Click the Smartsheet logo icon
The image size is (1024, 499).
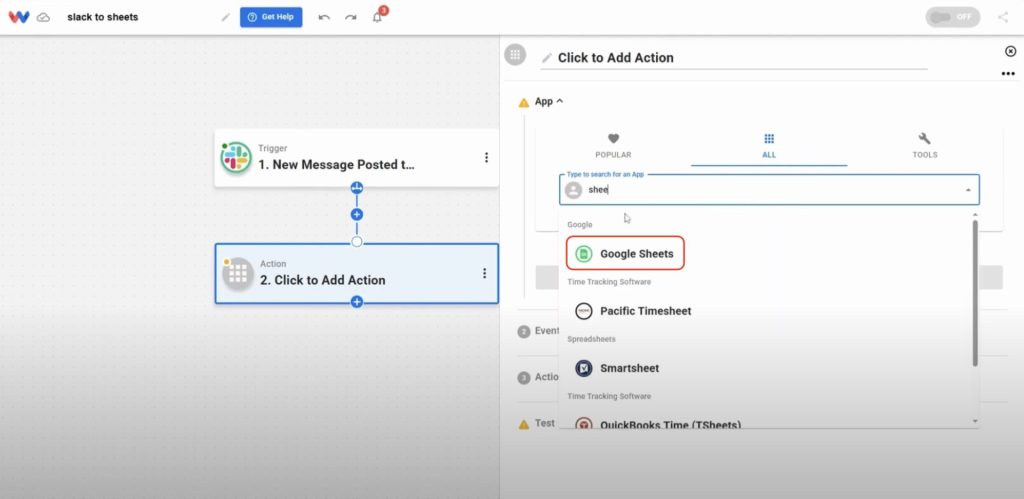pyautogui.click(x=584, y=368)
